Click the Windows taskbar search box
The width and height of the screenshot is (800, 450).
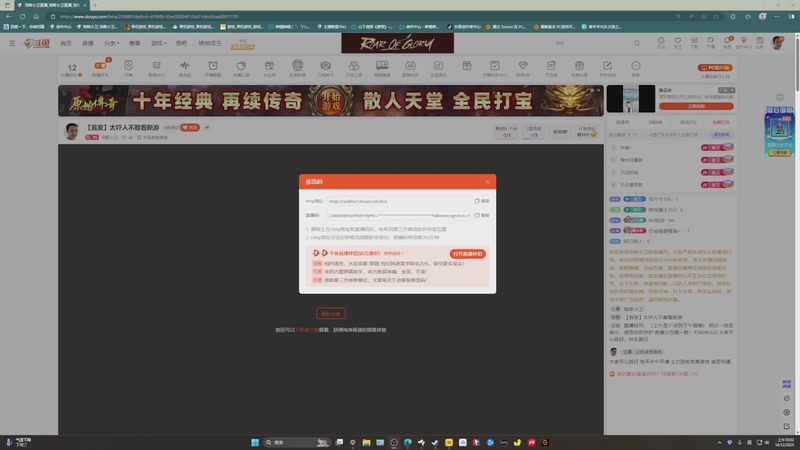coord(297,442)
